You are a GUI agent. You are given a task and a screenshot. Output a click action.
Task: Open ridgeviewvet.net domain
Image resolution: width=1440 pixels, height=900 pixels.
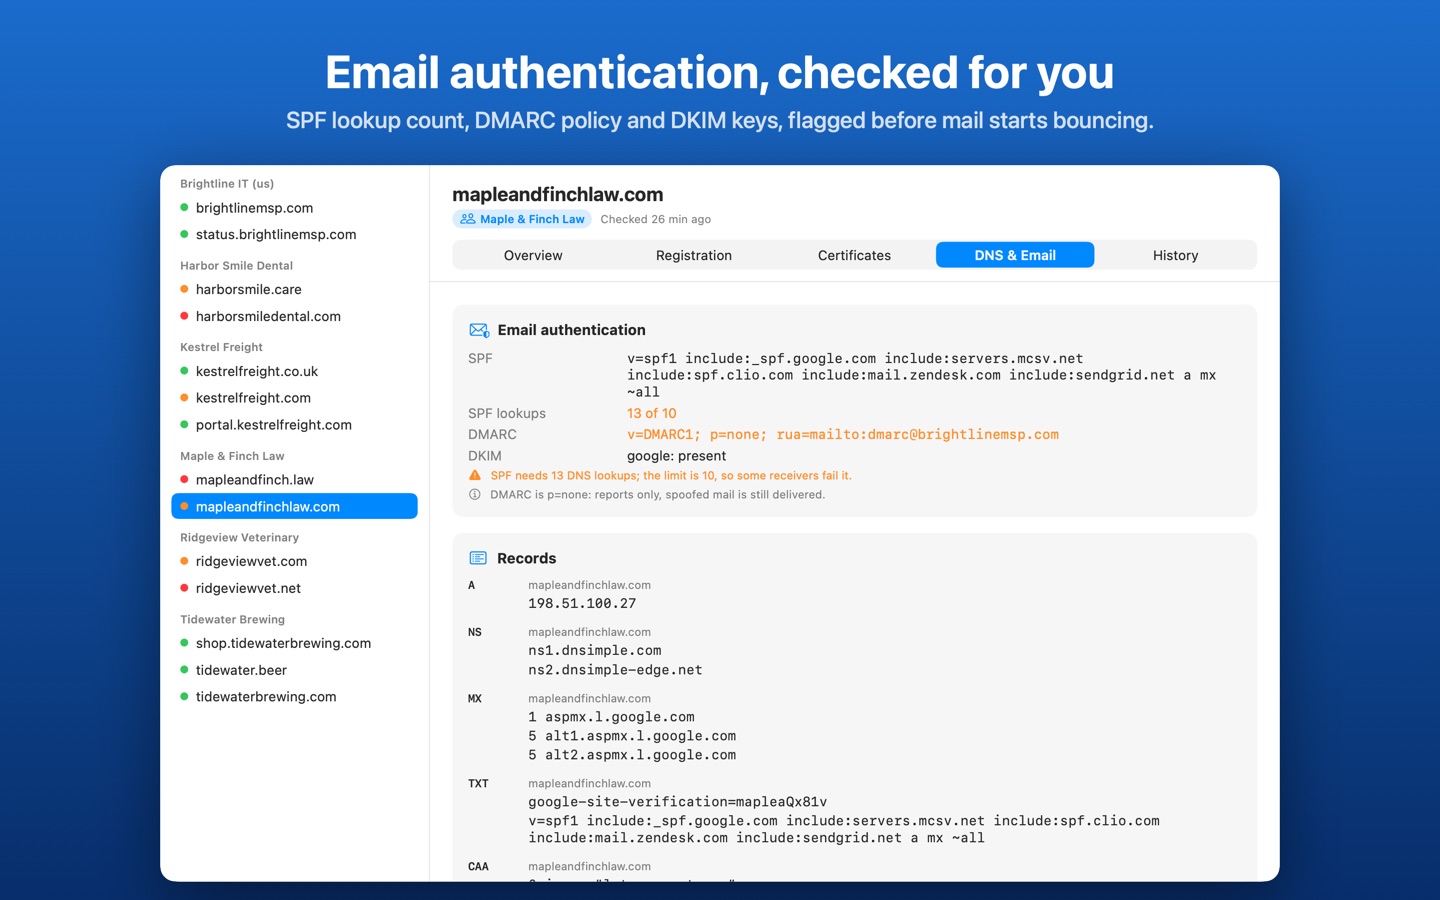click(x=294, y=588)
